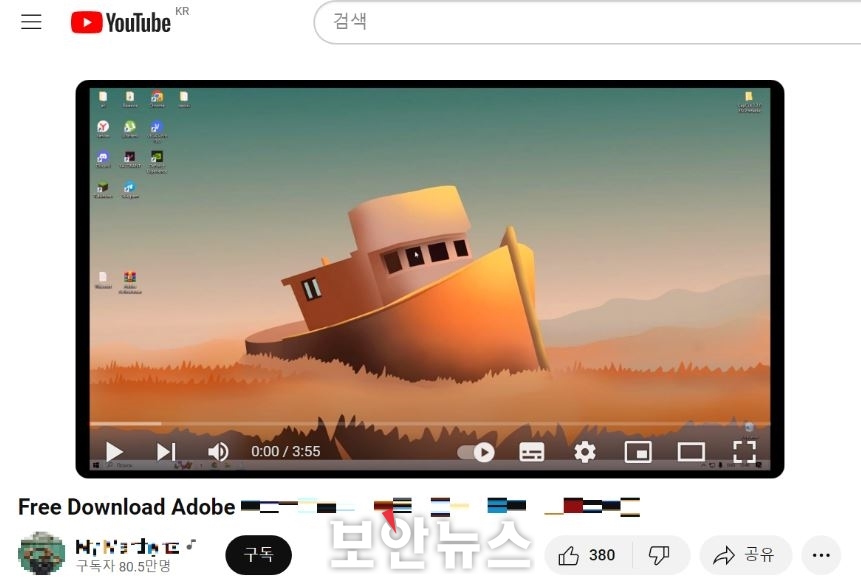Mute the video using the speaker icon
This screenshot has height=584, width=861.
click(x=218, y=452)
